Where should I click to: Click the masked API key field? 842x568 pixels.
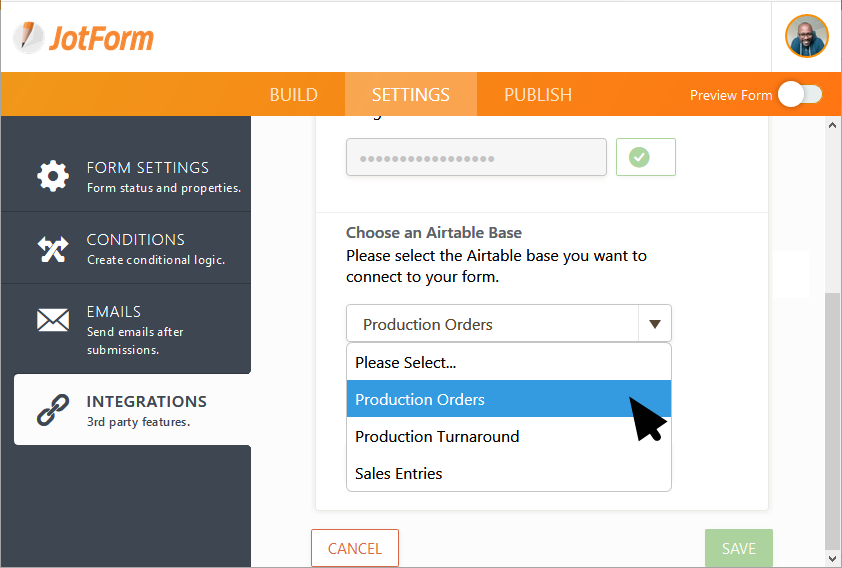[476, 158]
